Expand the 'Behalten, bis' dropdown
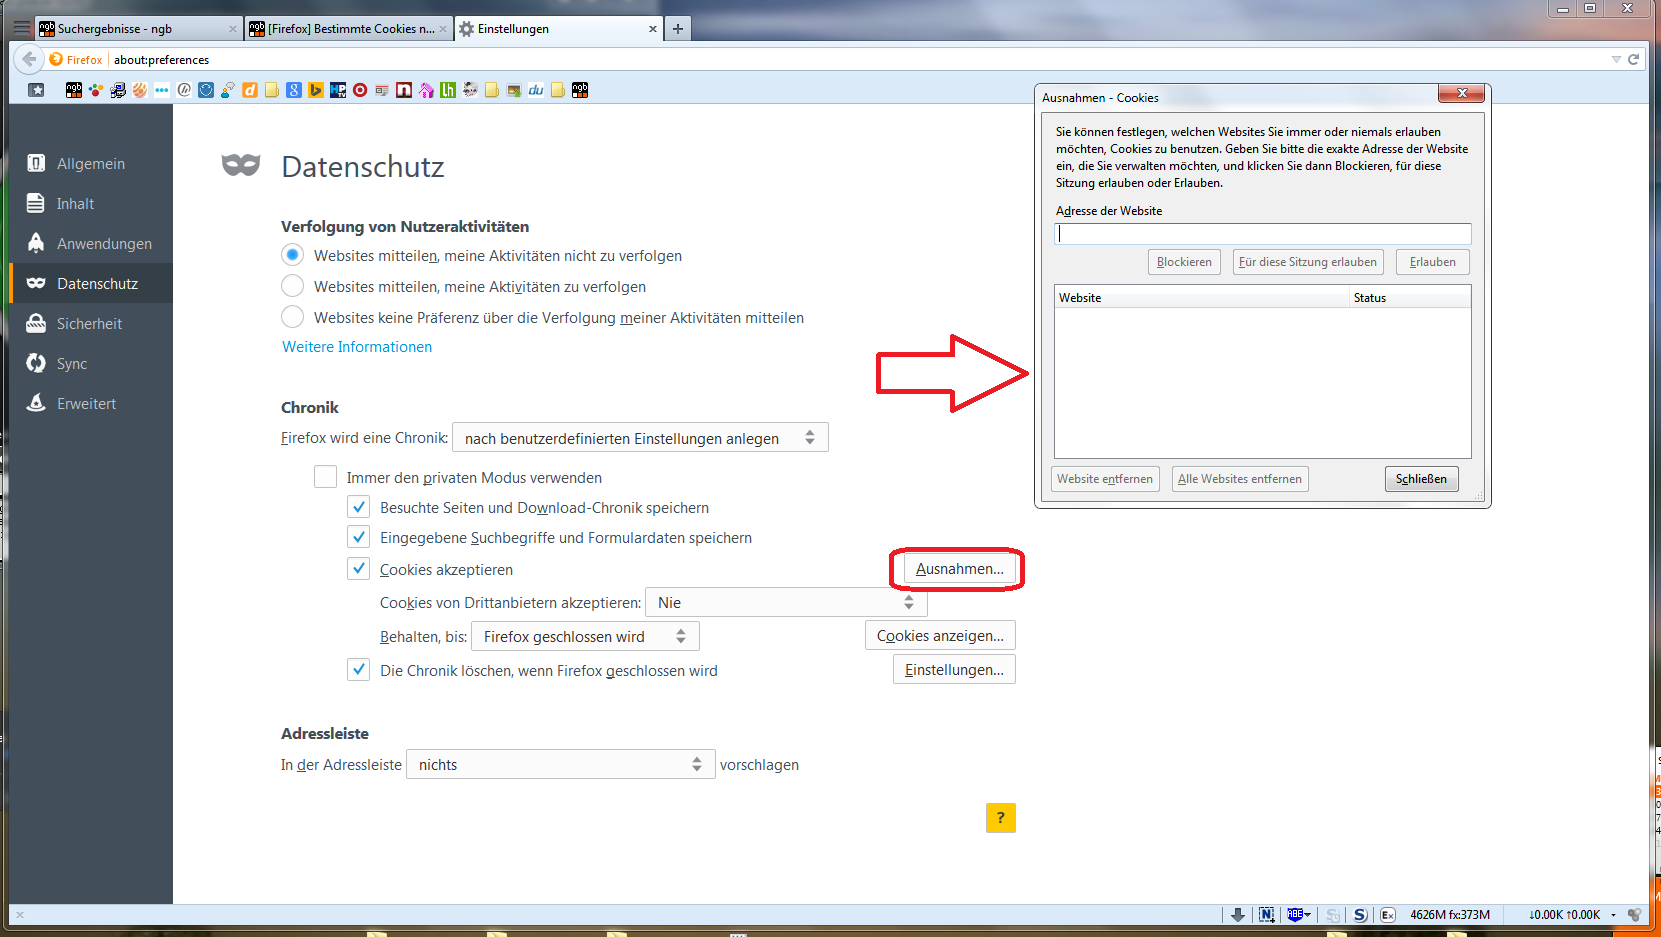This screenshot has height=937, width=1661. point(584,637)
